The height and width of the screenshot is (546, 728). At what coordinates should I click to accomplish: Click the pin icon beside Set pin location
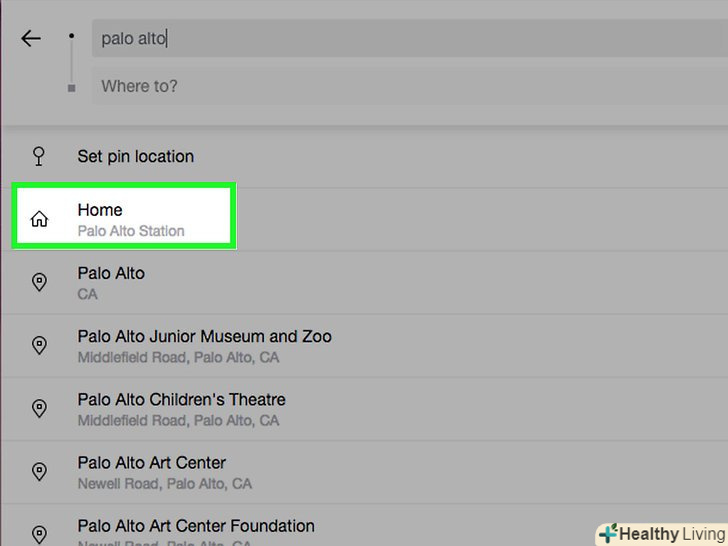coord(39,156)
